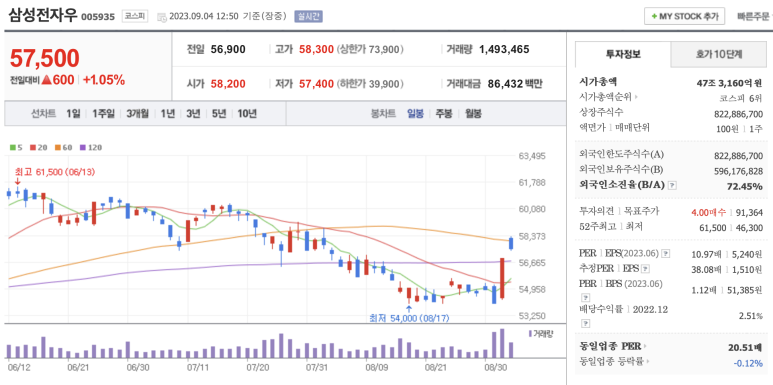The width and height of the screenshot is (773, 385).
Task: Click the 저가 value 57,400
Action: (x=316, y=84)
